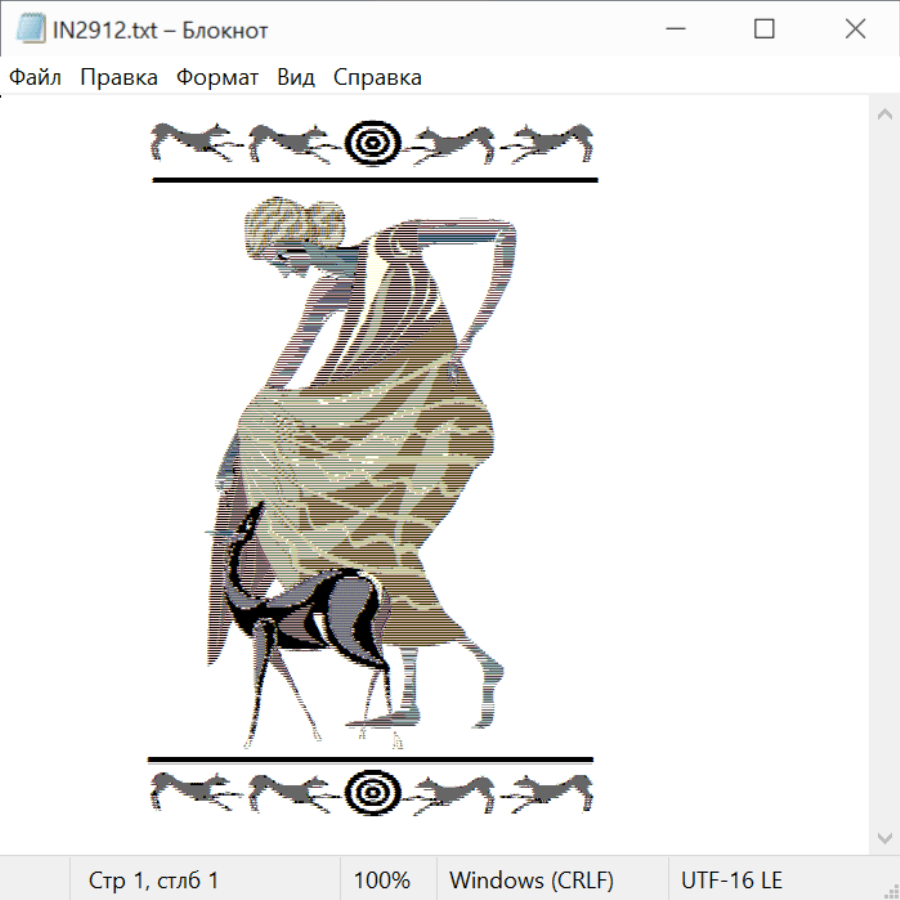Click the top-left running dog figure

click(x=192, y=143)
